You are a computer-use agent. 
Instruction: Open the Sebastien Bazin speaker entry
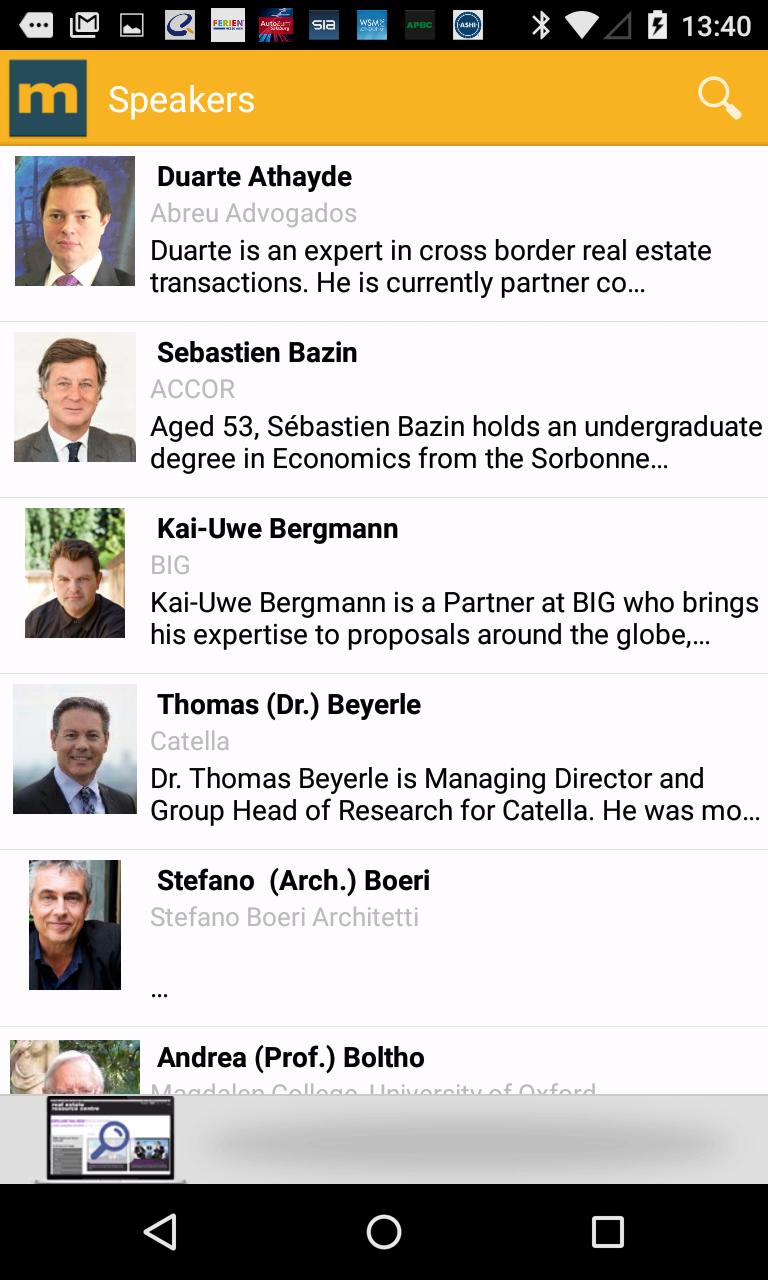pyautogui.click(x=257, y=352)
